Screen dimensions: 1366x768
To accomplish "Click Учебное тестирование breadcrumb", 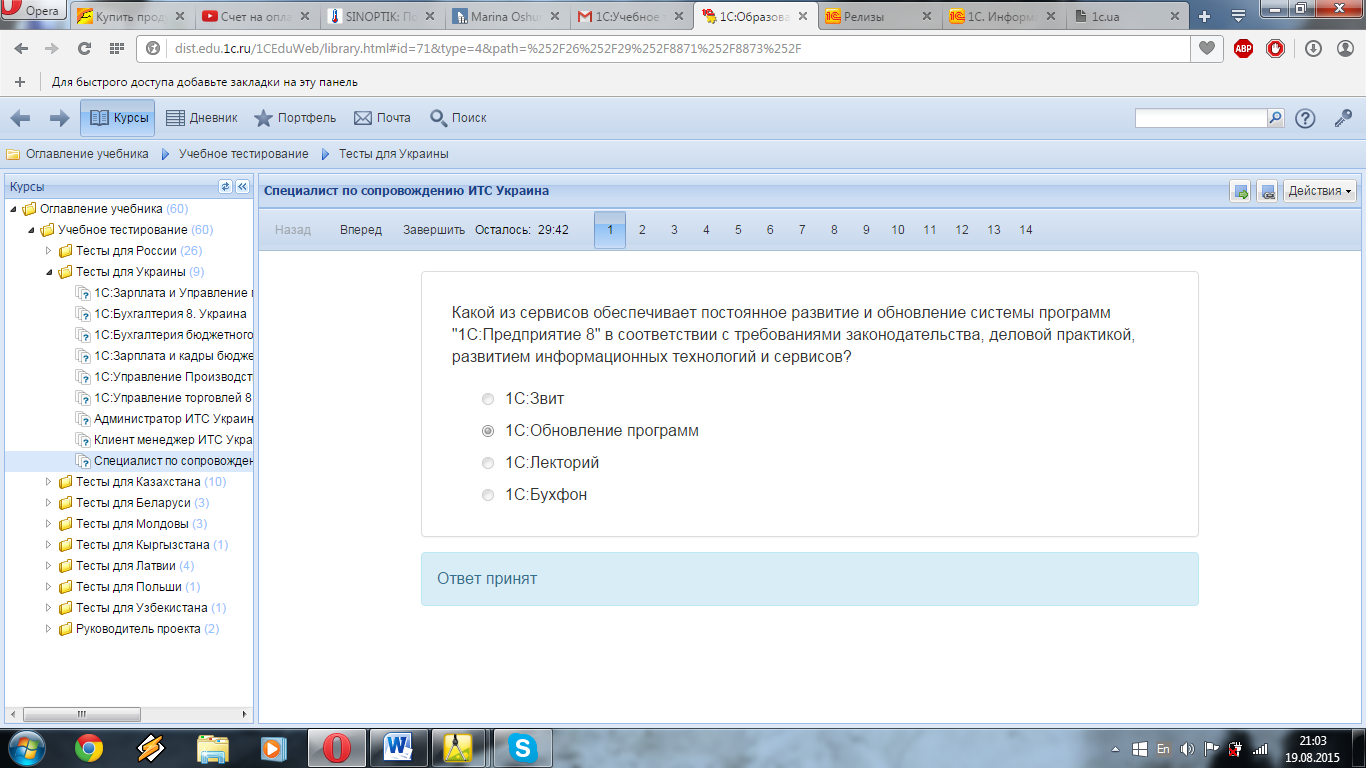I will pos(243,154).
